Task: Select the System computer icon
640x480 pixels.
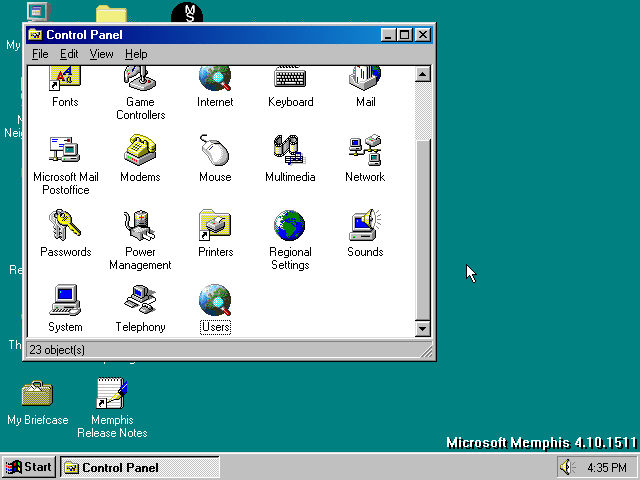Action: 65,300
